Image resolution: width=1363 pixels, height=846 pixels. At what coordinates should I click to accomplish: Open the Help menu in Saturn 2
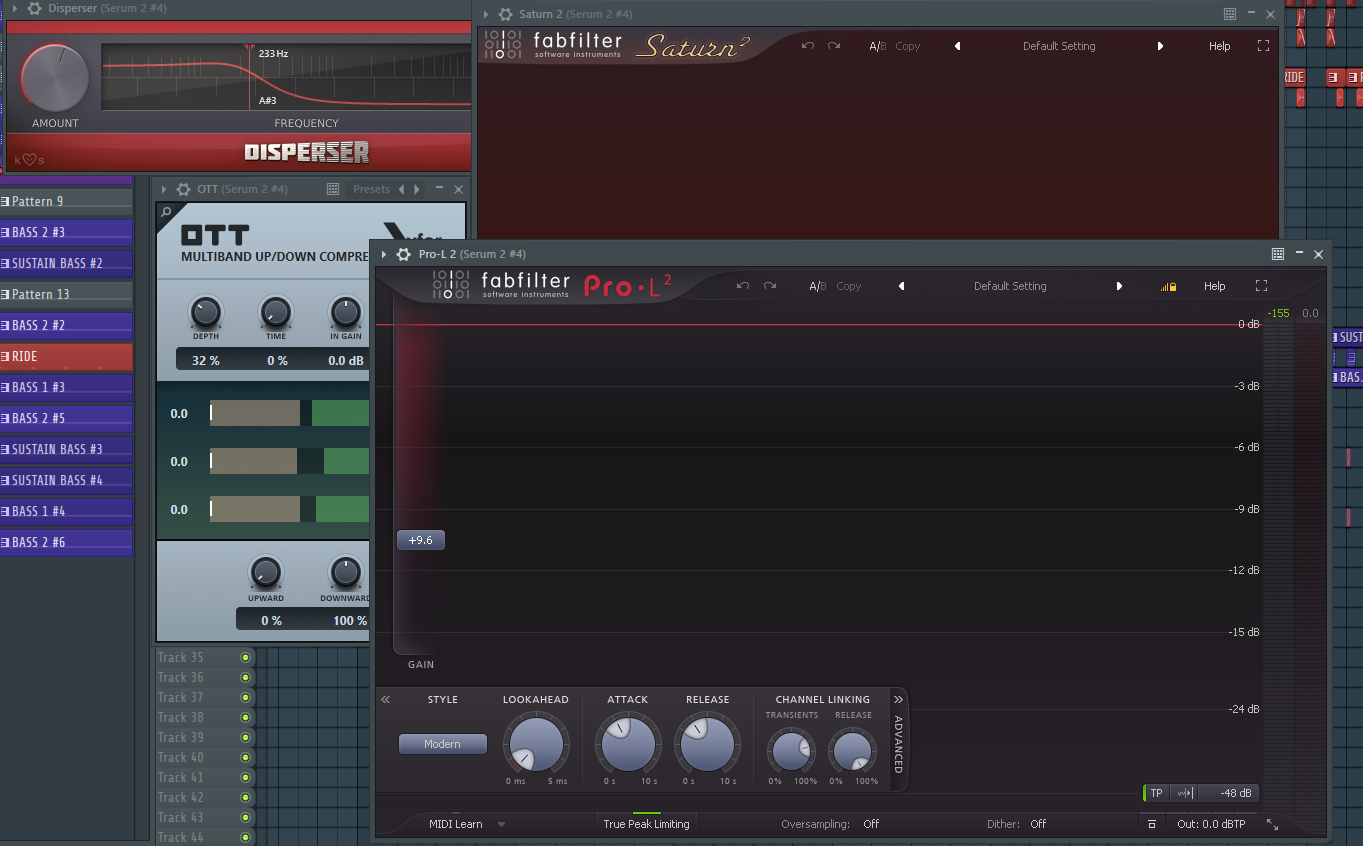pyautogui.click(x=1219, y=46)
